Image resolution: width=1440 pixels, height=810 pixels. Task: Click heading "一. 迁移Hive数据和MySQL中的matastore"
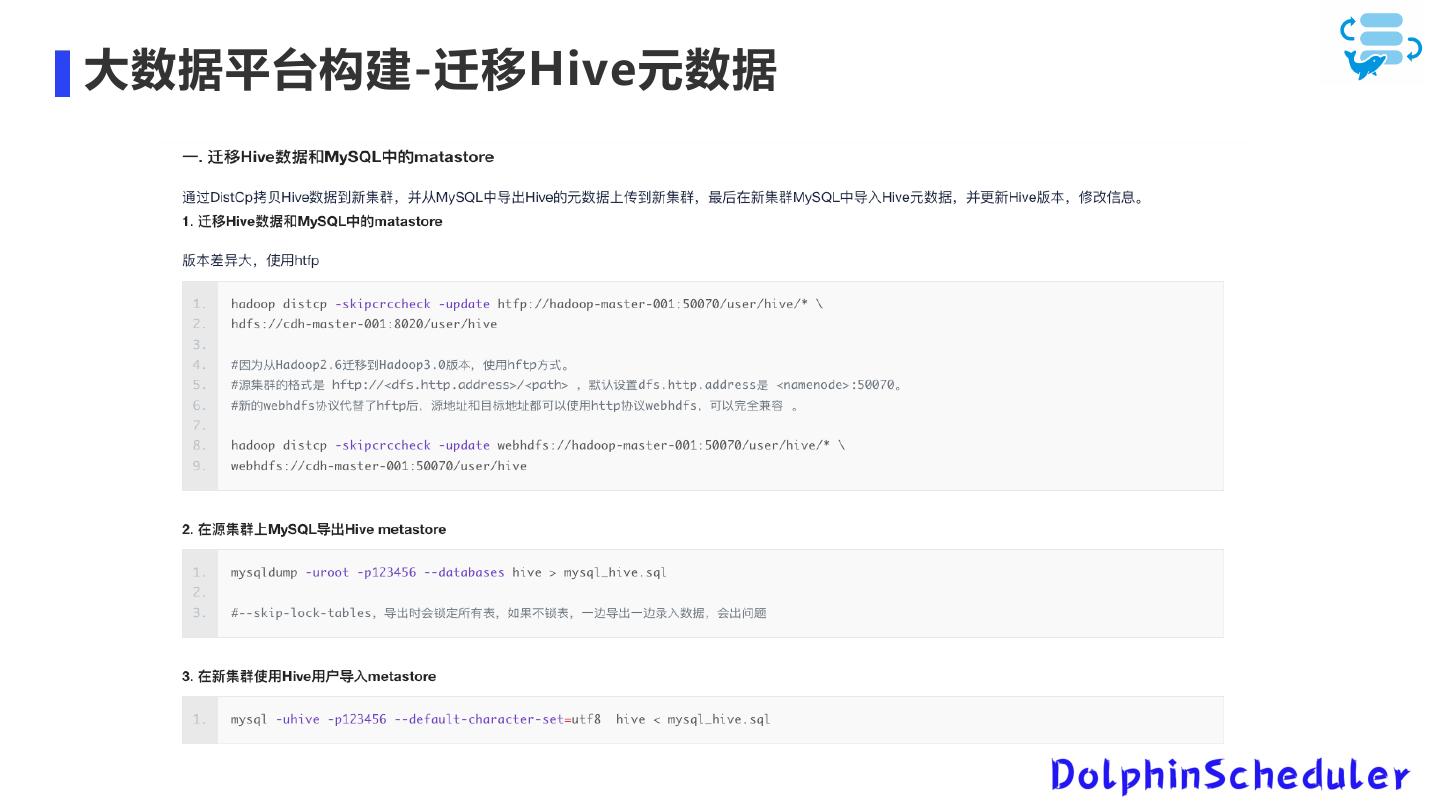[x=338, y=157]
